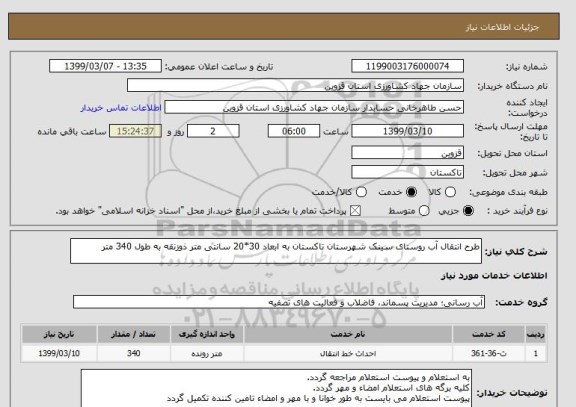Click quantity cell 340 in table
The image size is (576, 407).
[133, 353]
